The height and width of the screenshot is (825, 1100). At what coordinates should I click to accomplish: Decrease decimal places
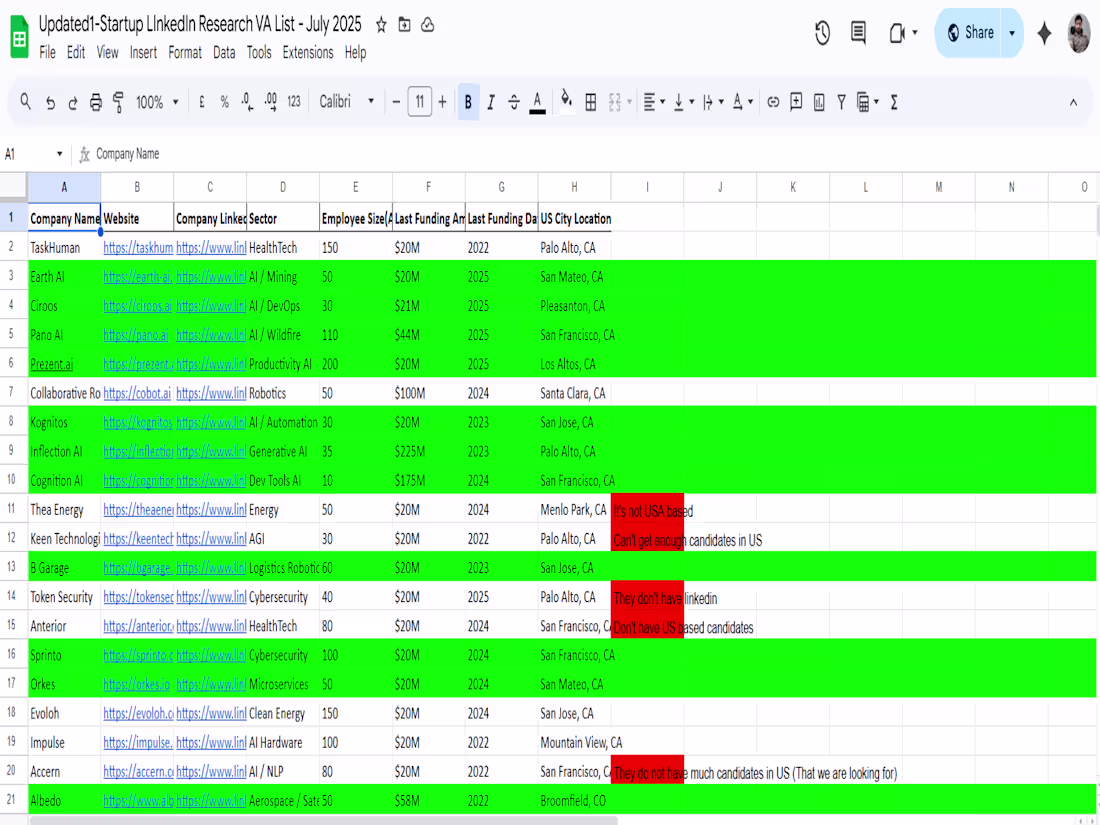tap(247, 102)
